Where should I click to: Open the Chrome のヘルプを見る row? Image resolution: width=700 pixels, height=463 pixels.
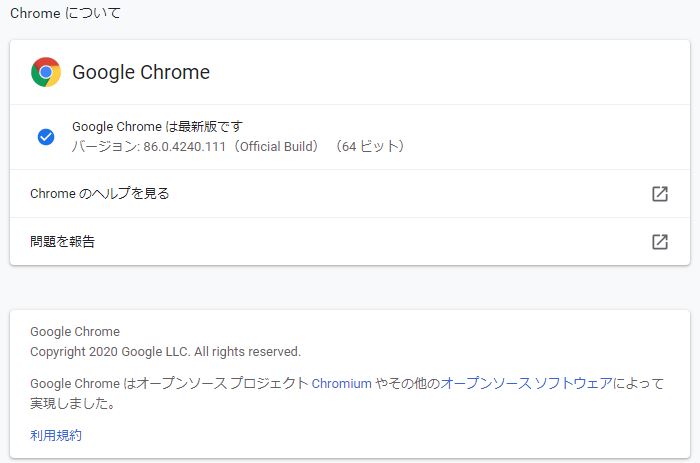point(100,194)
